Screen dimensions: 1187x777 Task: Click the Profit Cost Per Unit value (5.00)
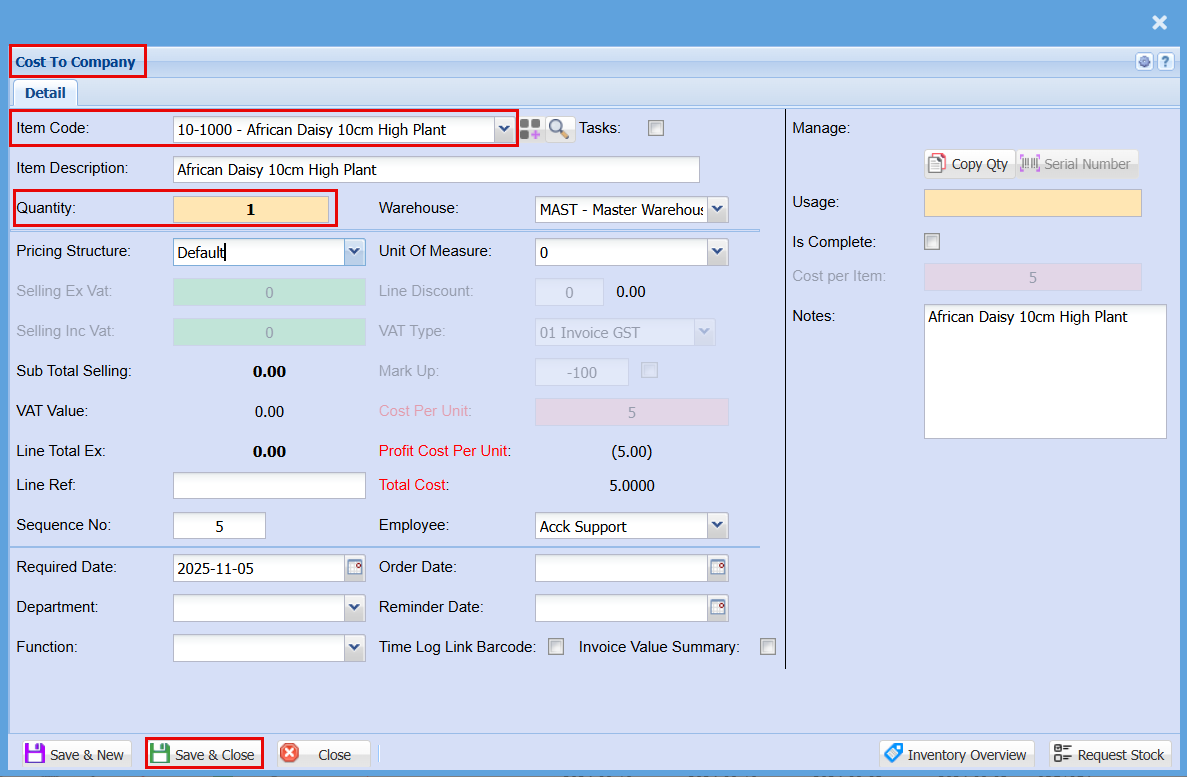[631, 451]
